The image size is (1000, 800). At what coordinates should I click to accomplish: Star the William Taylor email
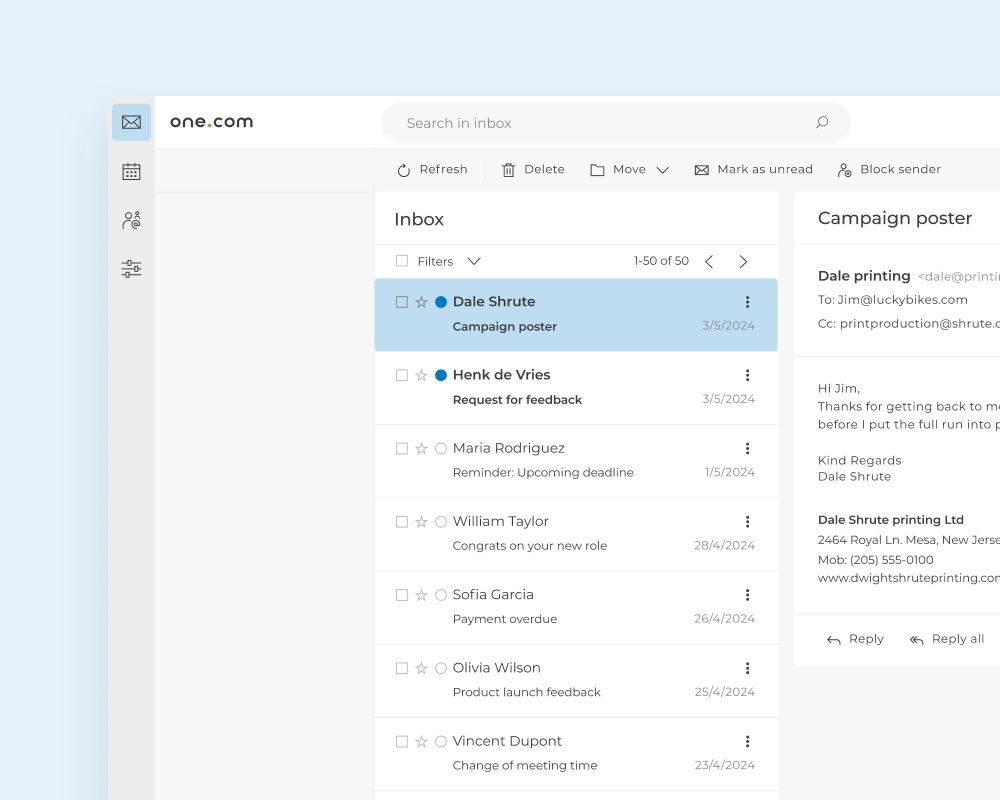click(x=421, y=522)
